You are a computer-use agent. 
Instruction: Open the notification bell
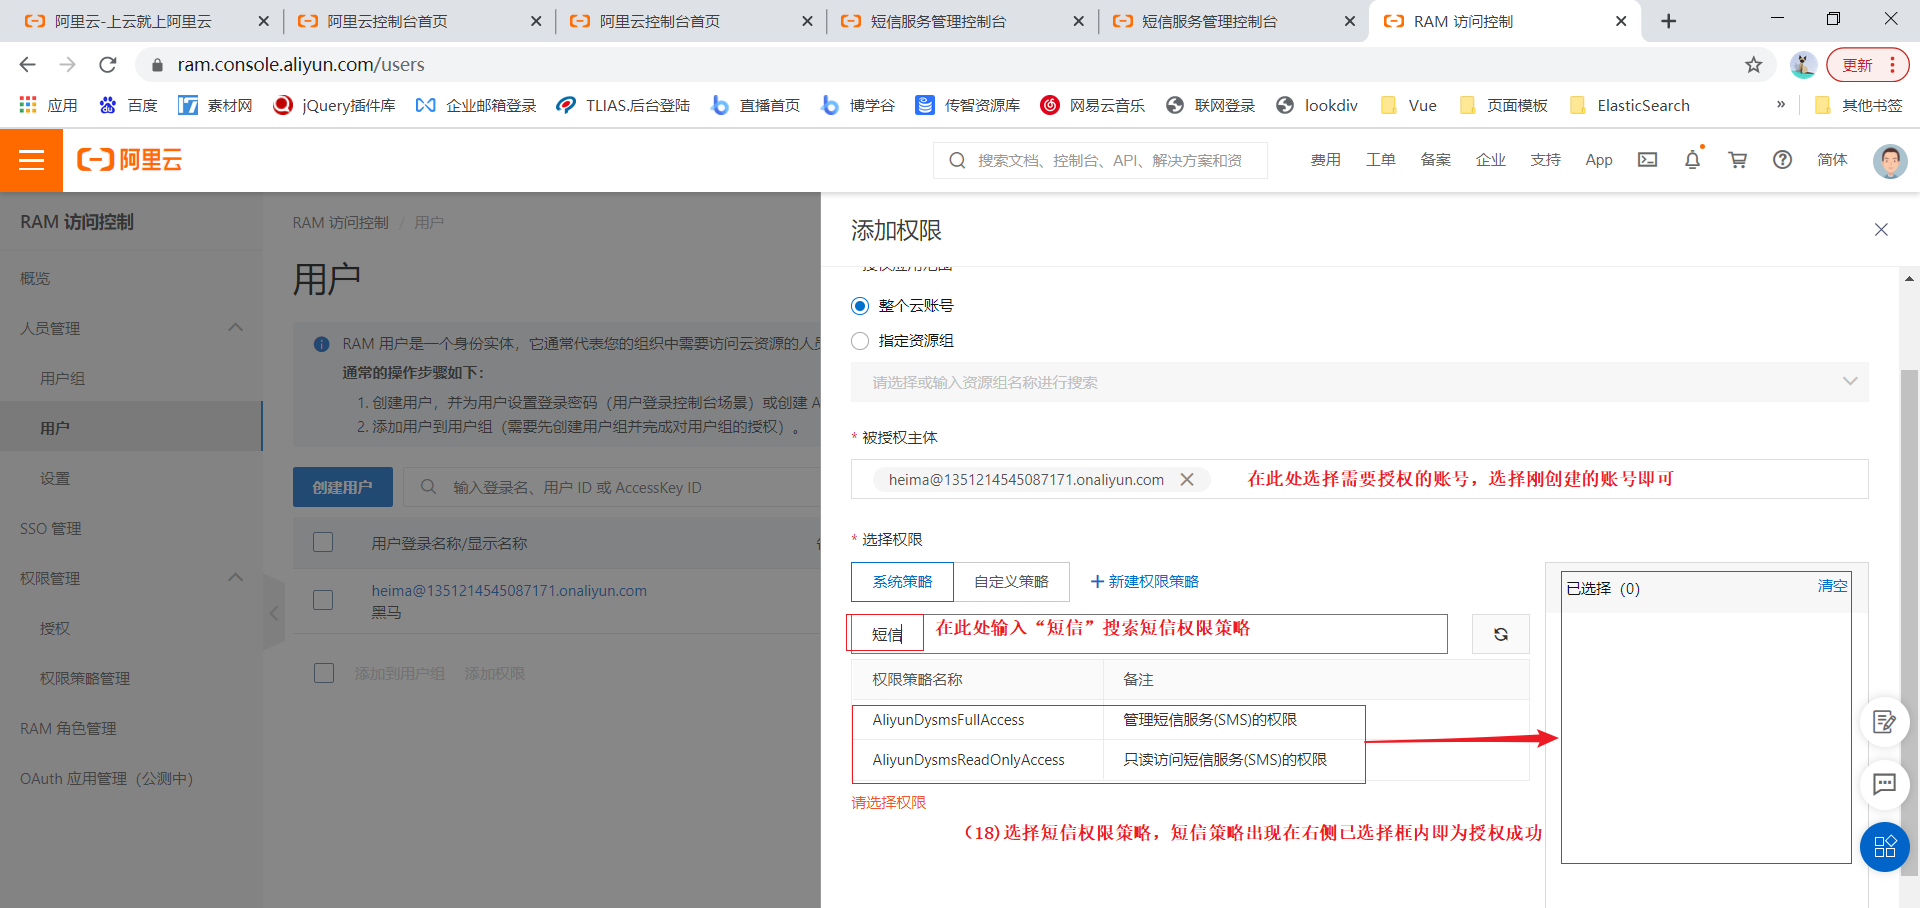click(1692, 160)
